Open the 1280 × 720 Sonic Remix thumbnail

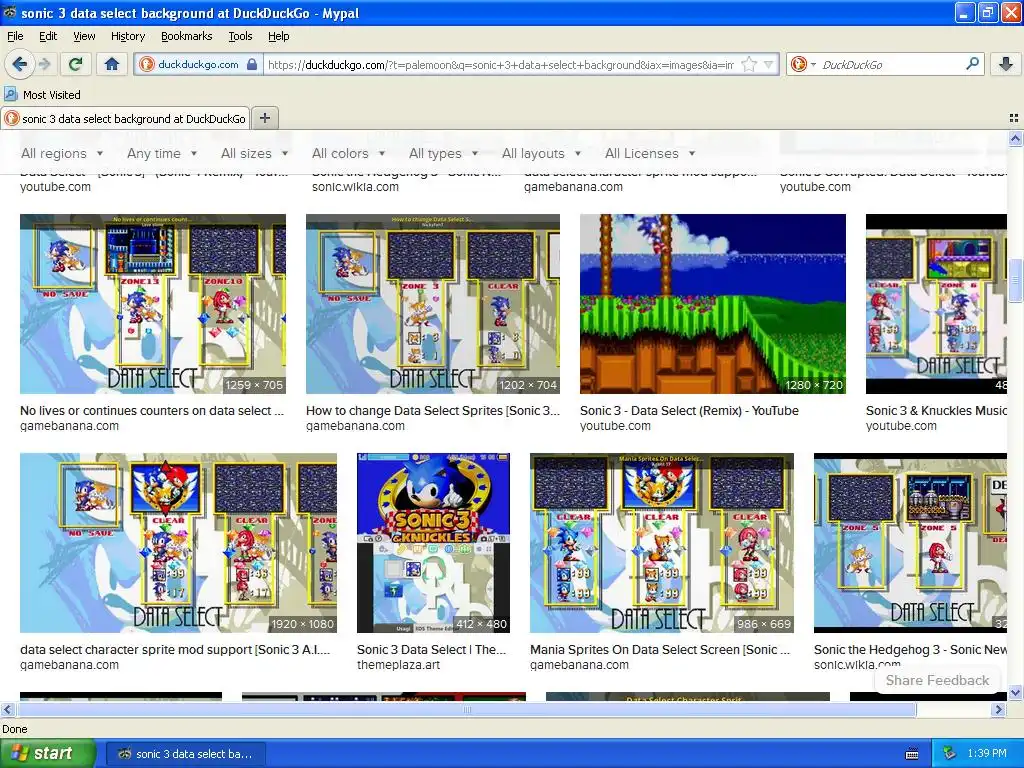tap(713, 304)
